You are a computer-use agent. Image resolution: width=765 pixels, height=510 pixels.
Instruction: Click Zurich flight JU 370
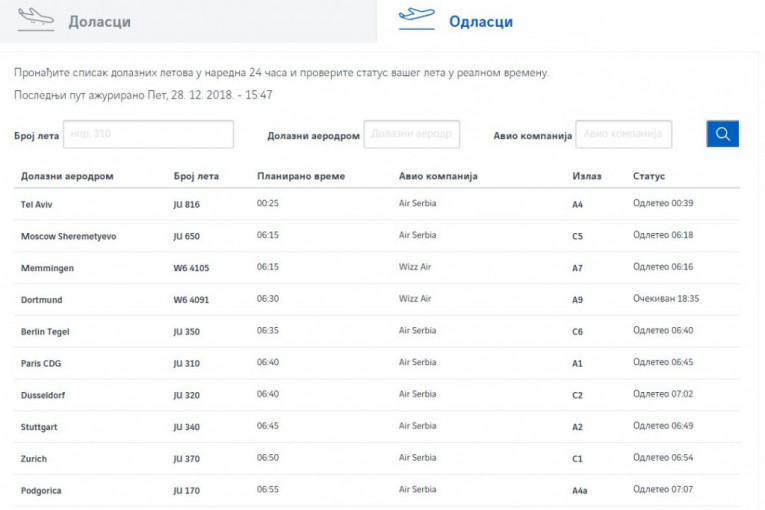pos(186,459)
